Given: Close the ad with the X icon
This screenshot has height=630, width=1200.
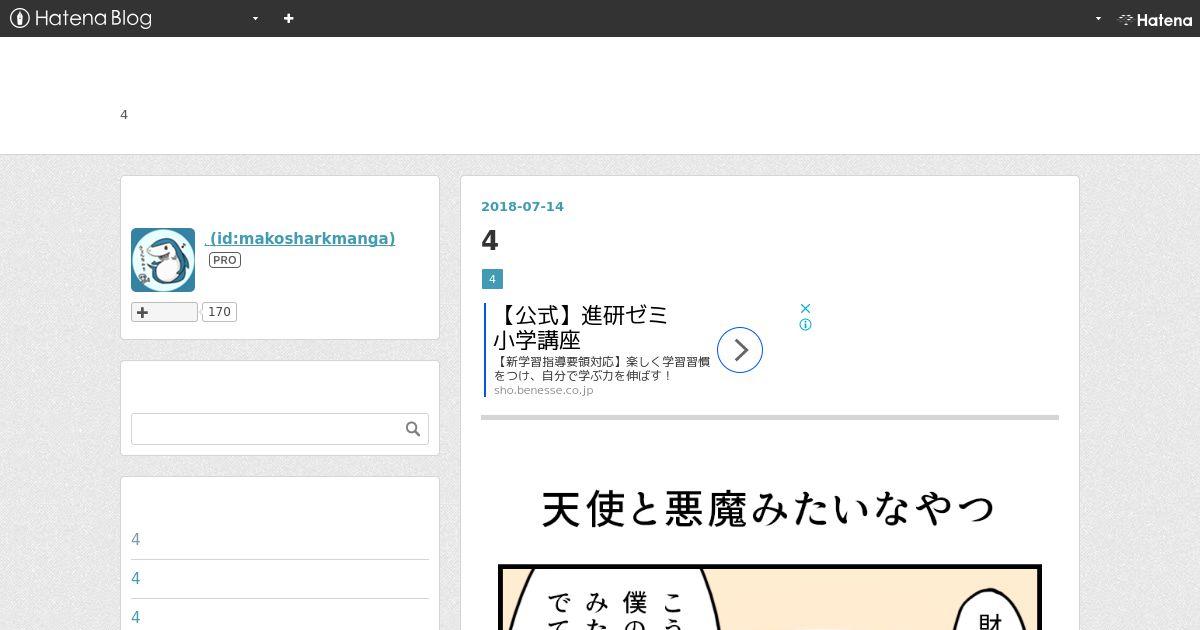Looking at the screenshot, I should [805, 309].
